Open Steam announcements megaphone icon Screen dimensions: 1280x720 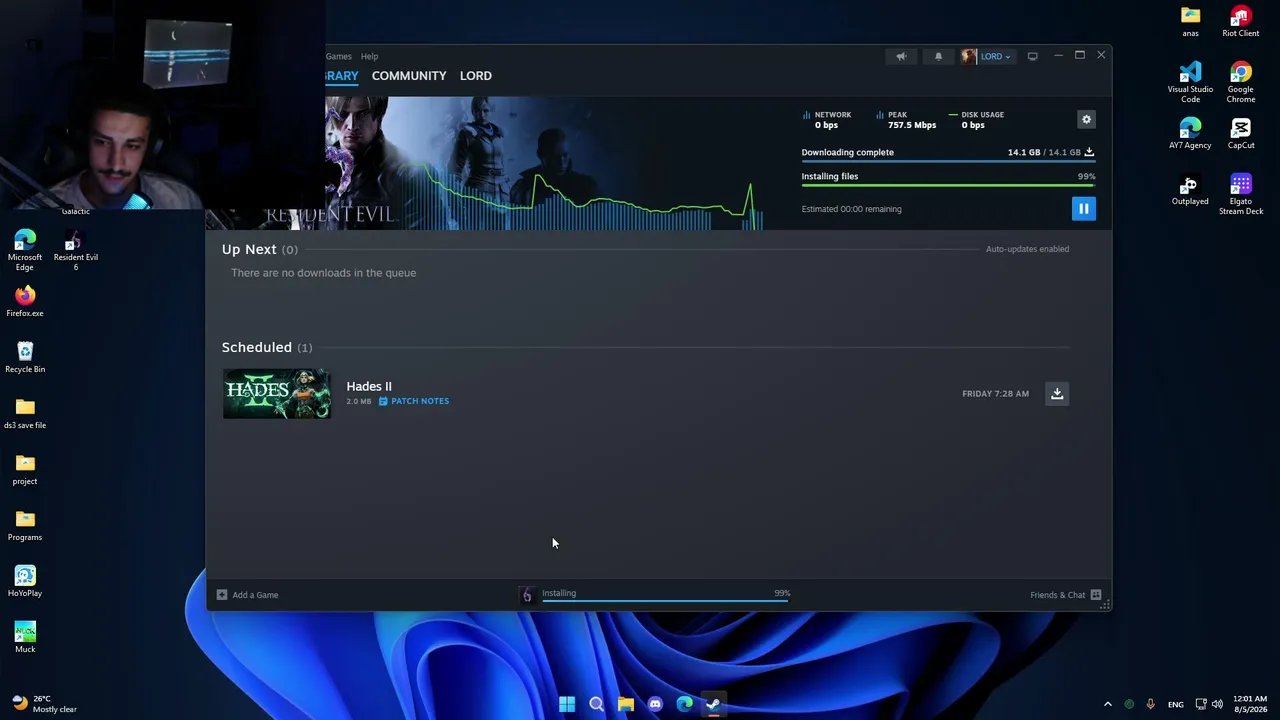901,56
